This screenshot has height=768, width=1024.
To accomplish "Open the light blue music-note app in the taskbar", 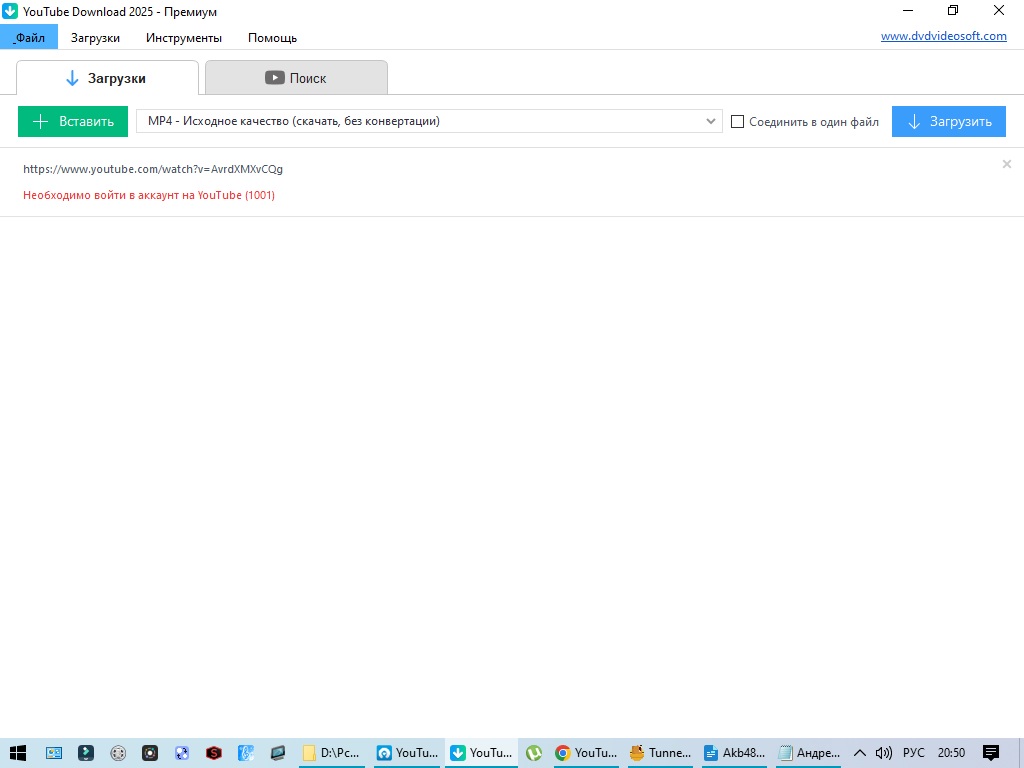I will tap(246, 753).
